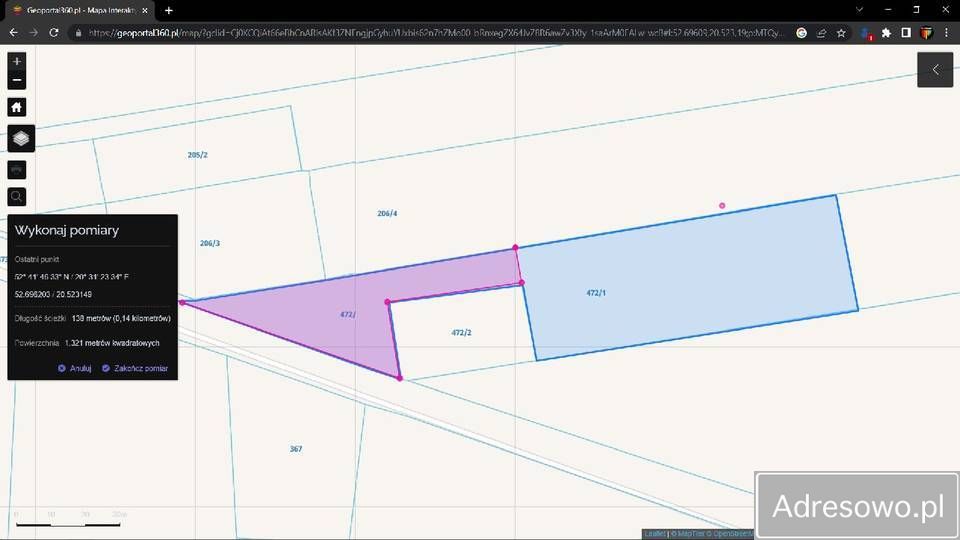Viewport: 960px width, 540px height.
Task: Click parcel label 472/1
Action: [596, 293]
